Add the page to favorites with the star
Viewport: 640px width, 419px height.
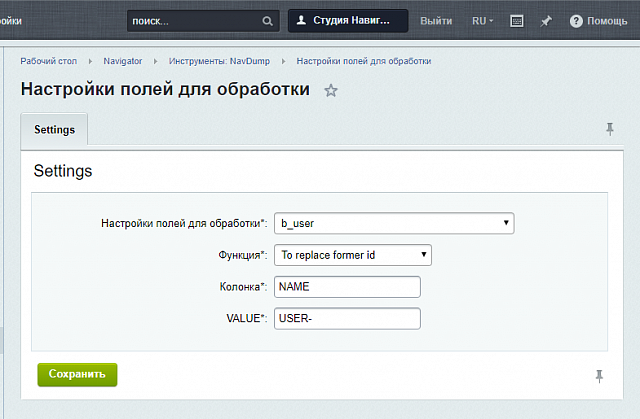[x=331, y=90]
